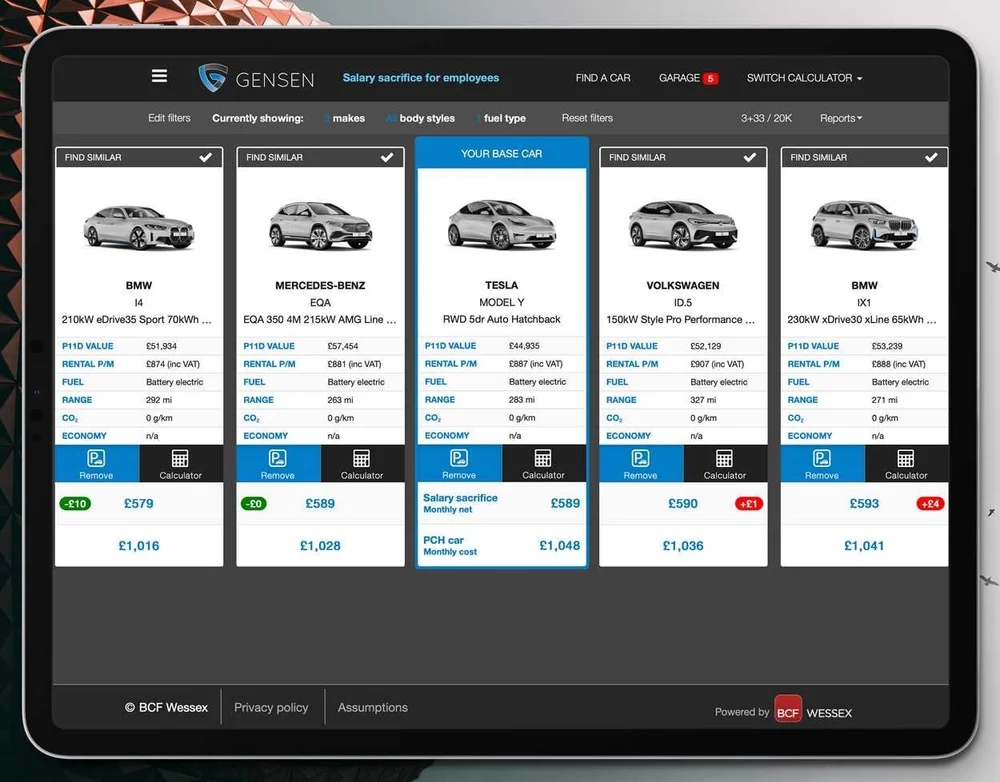Screen dimensions: 1000x782
Task: Click the garage count badge showing 5
Action: (710, 78)
